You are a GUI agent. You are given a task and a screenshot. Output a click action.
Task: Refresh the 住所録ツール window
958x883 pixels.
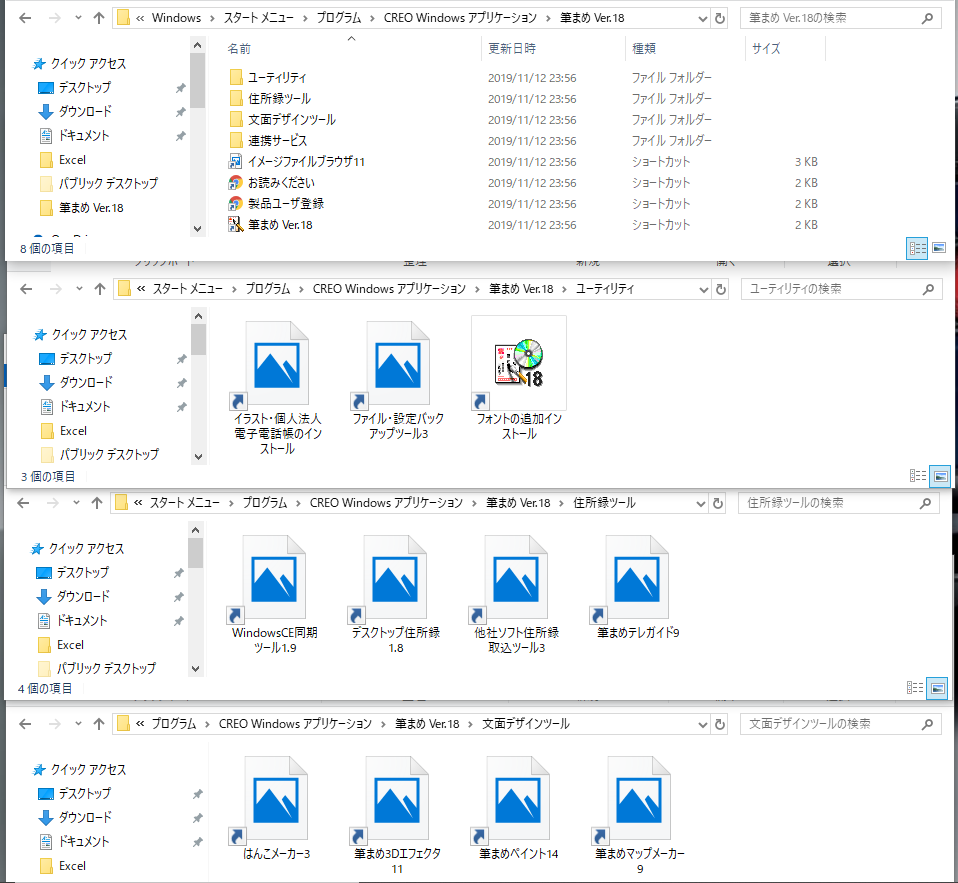718,503
